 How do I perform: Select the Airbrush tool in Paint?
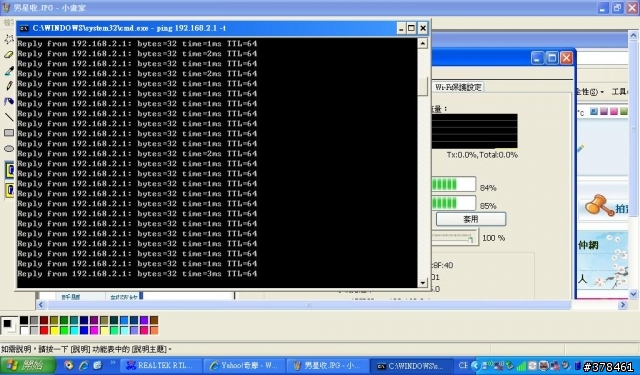click(9, 101)
